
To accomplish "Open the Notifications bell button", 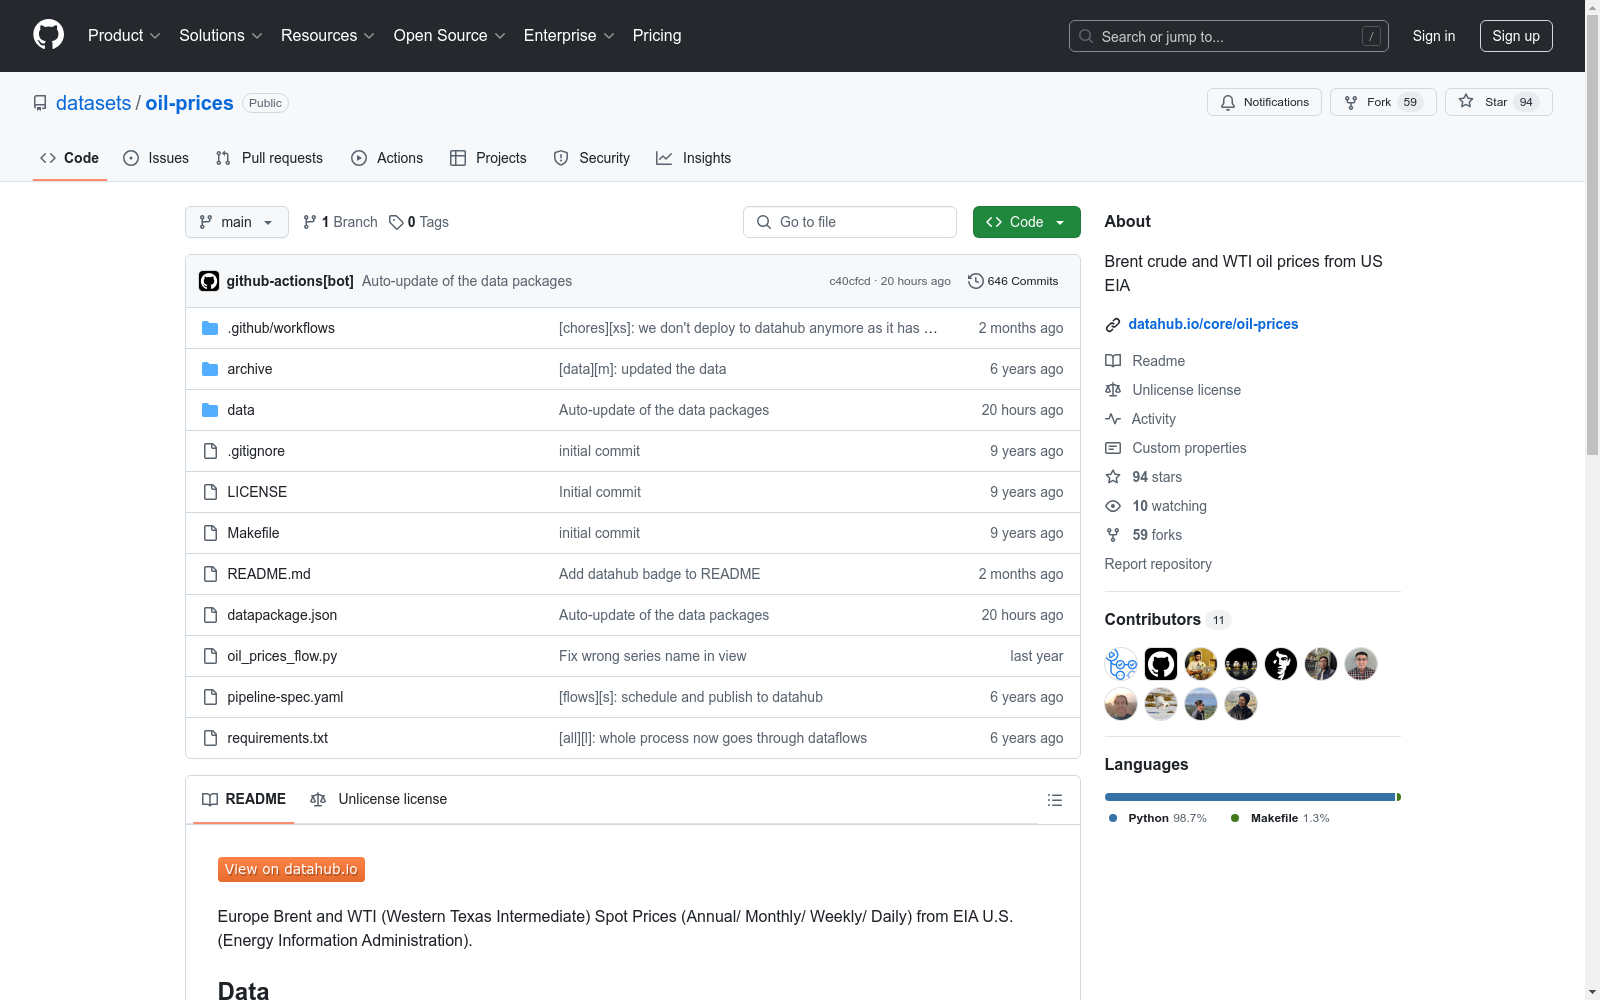I will 1265,102.
